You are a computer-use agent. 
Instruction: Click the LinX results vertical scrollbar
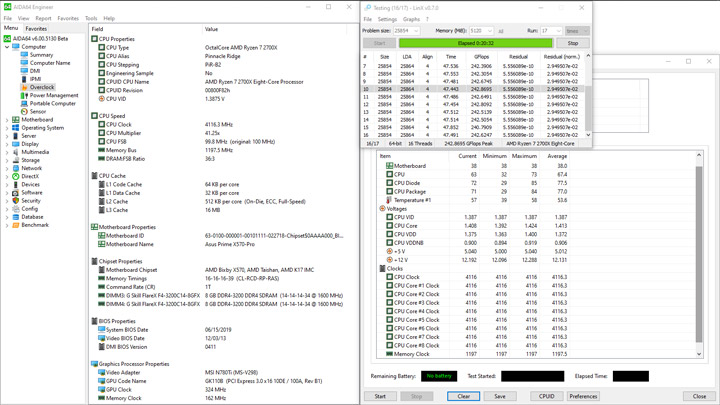pos(588,95)
